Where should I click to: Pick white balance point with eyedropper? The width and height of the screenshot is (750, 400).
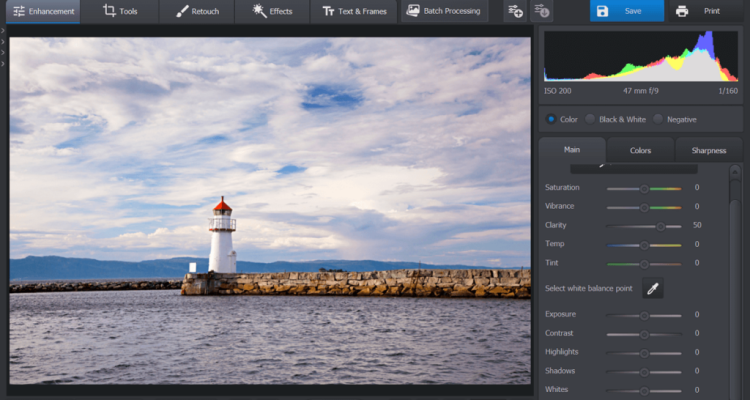[x=653, y=289]
